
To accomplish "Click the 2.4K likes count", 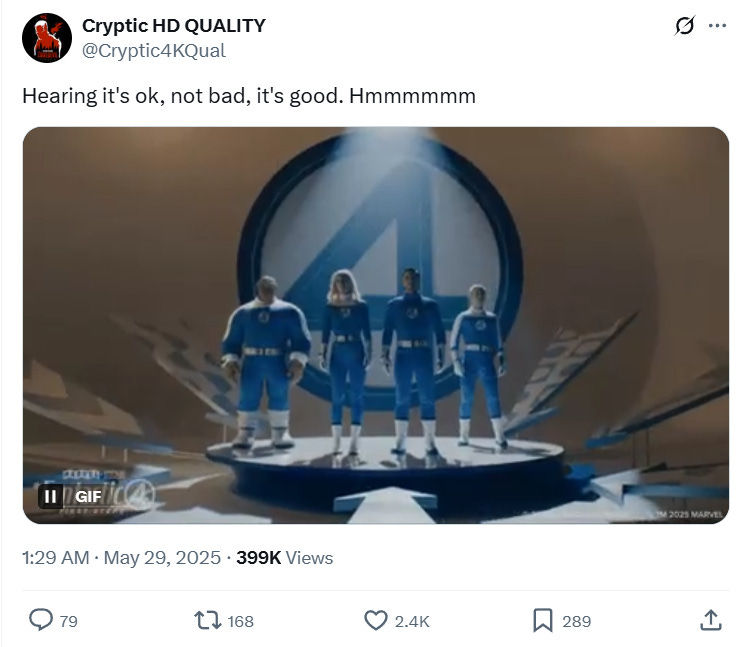I will point(412,621).
